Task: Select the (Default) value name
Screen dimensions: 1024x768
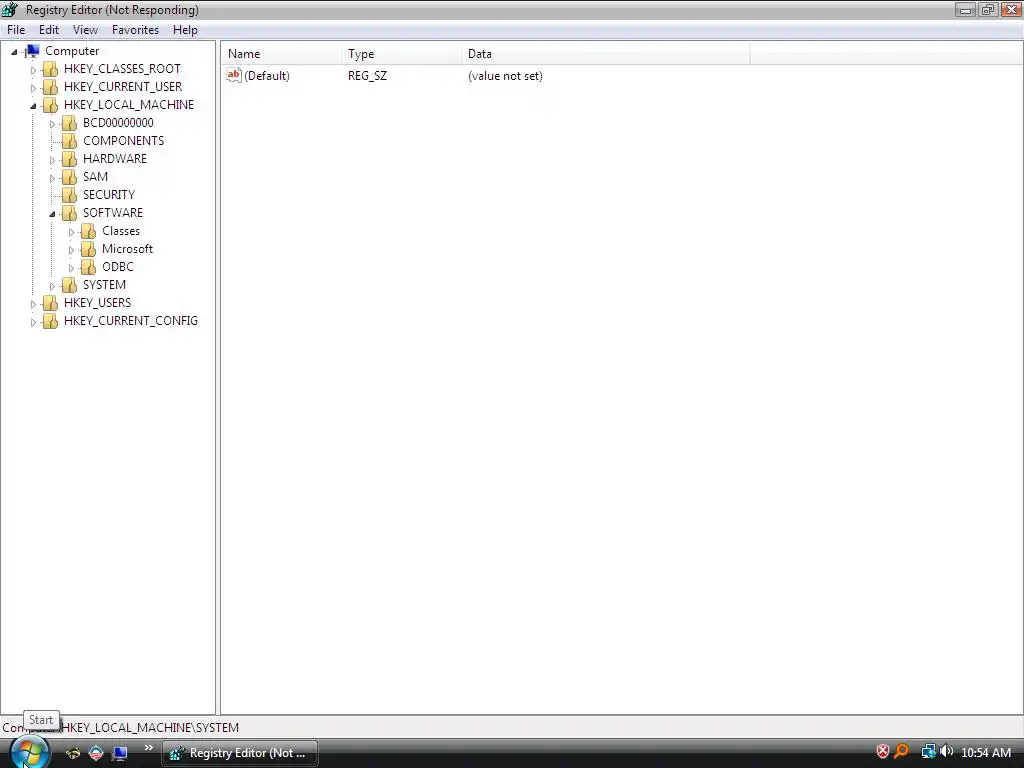Action: pyautogui.click(x=266, y=76)
